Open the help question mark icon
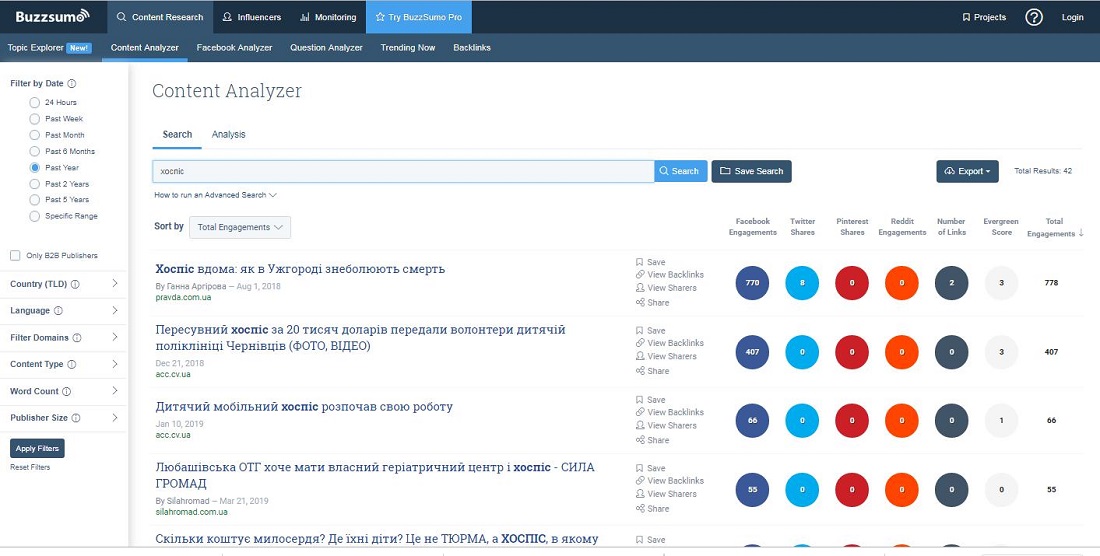Screen dimensions: 1100x556 click(x=1033, y=17)
